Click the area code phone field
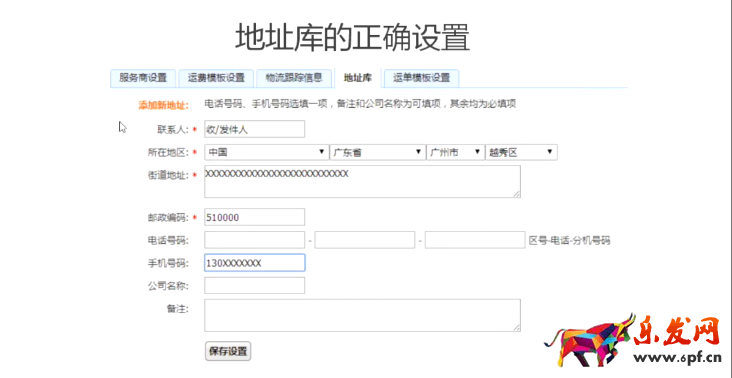 click(254, 240)
